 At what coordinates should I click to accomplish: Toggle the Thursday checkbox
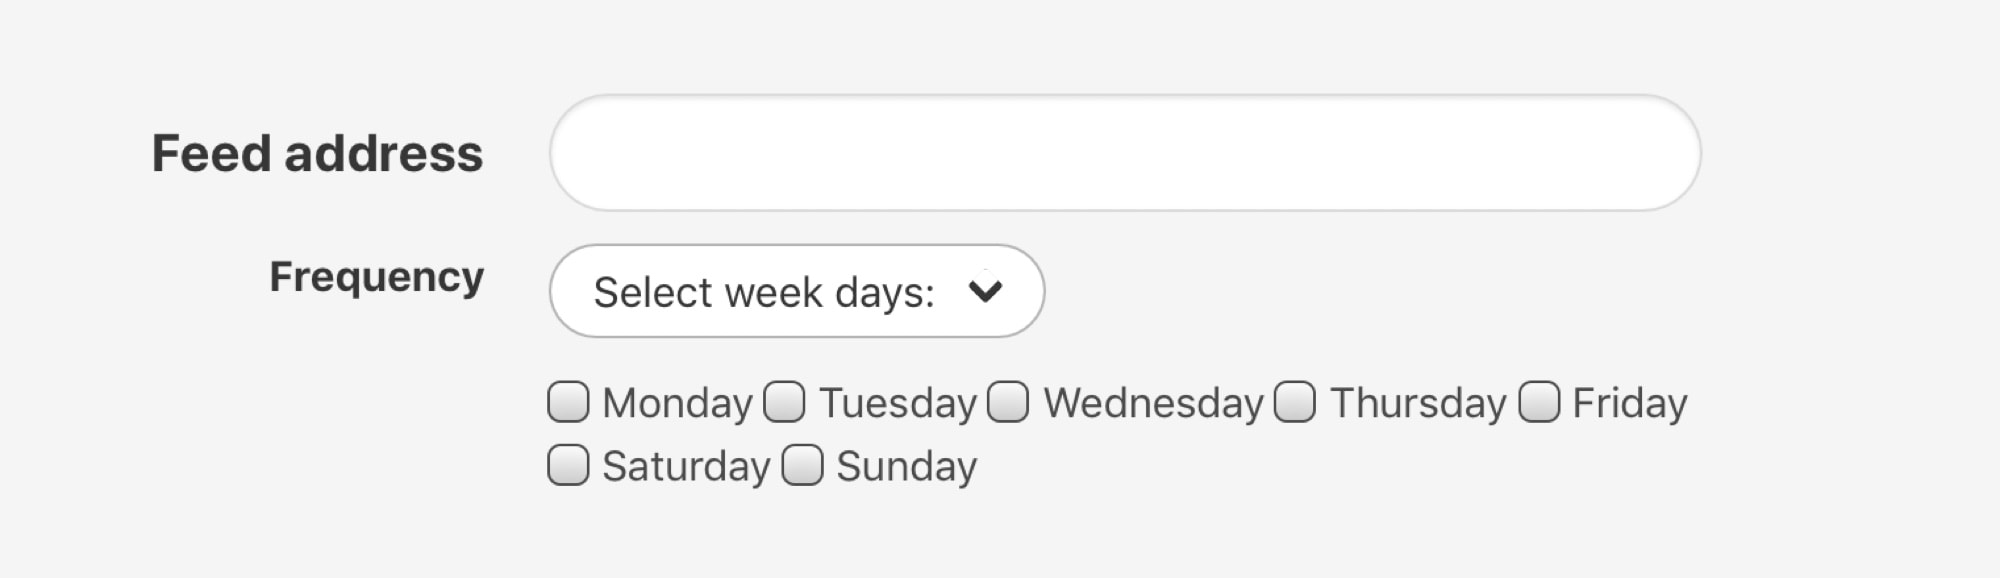point(1295,402)
